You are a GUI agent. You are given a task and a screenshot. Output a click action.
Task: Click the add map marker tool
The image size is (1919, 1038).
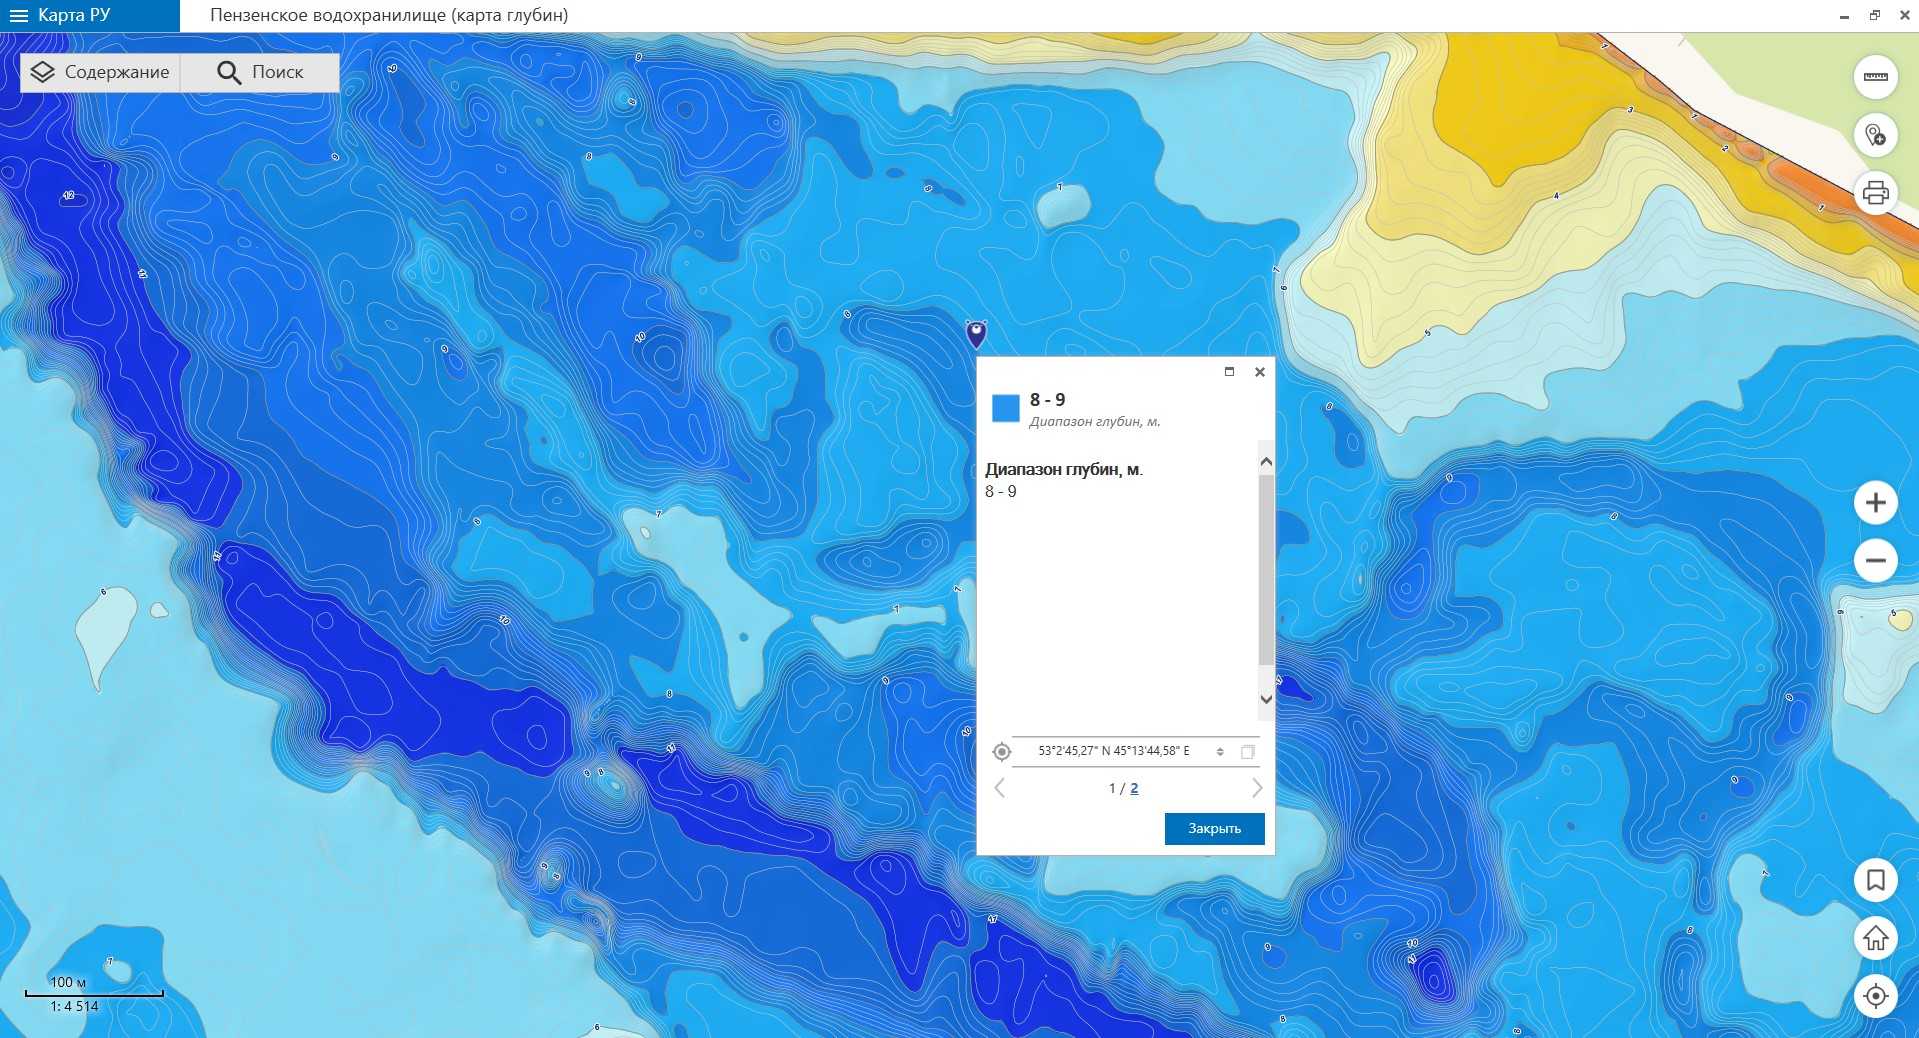point(1875,135)
